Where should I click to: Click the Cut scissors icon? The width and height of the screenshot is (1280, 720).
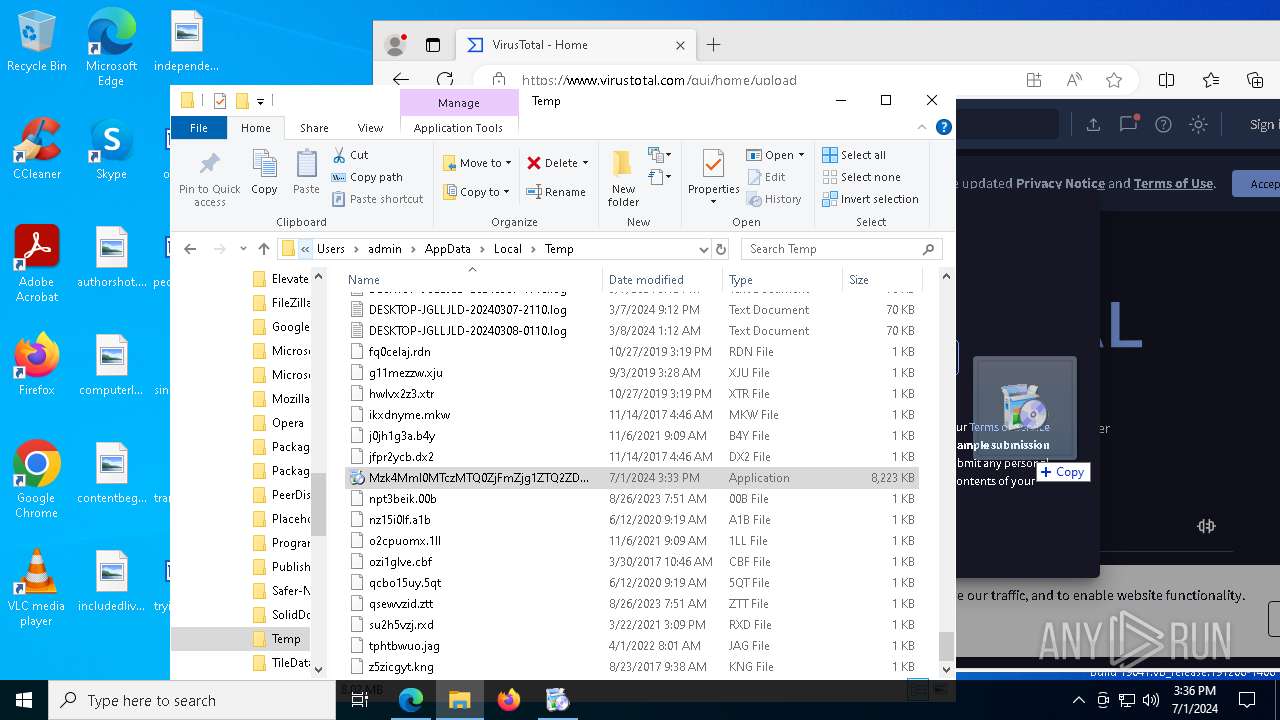(x=339, y=155)
